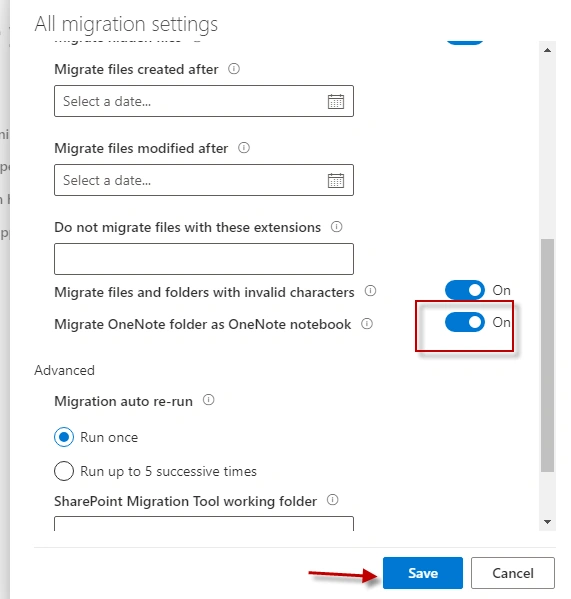Select the Run once radio option
This screenshot has width=571, height=599.
pyautogui.click(x=64, y=437)
